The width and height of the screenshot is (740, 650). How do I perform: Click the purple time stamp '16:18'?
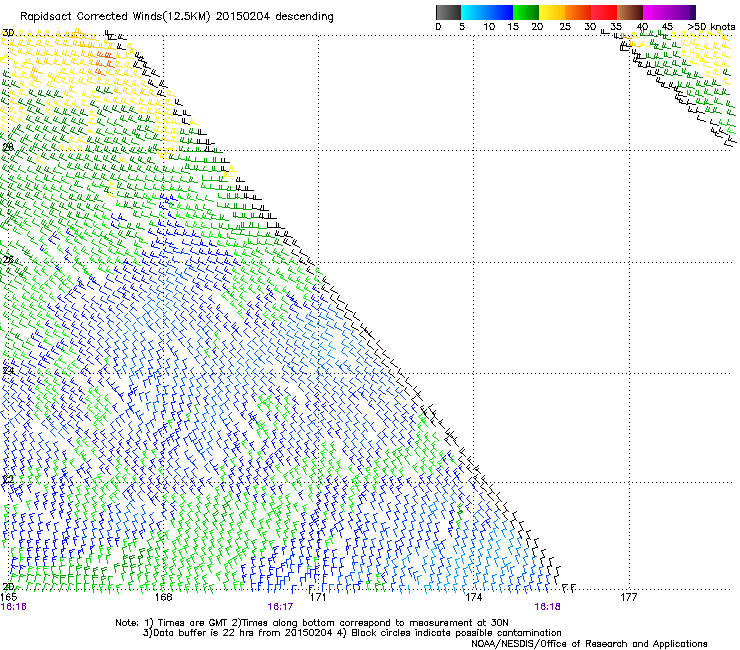[x=547, y=607]
